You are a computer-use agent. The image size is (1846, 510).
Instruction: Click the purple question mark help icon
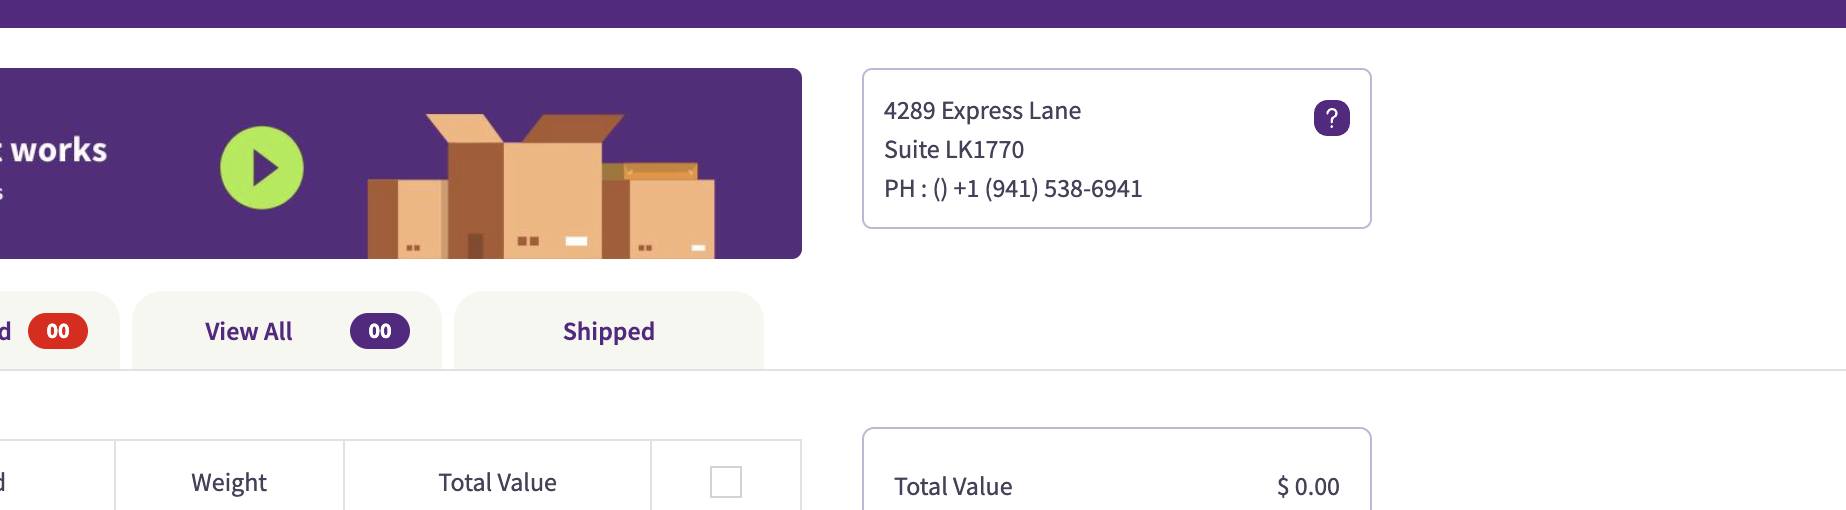coord(1331,118)
